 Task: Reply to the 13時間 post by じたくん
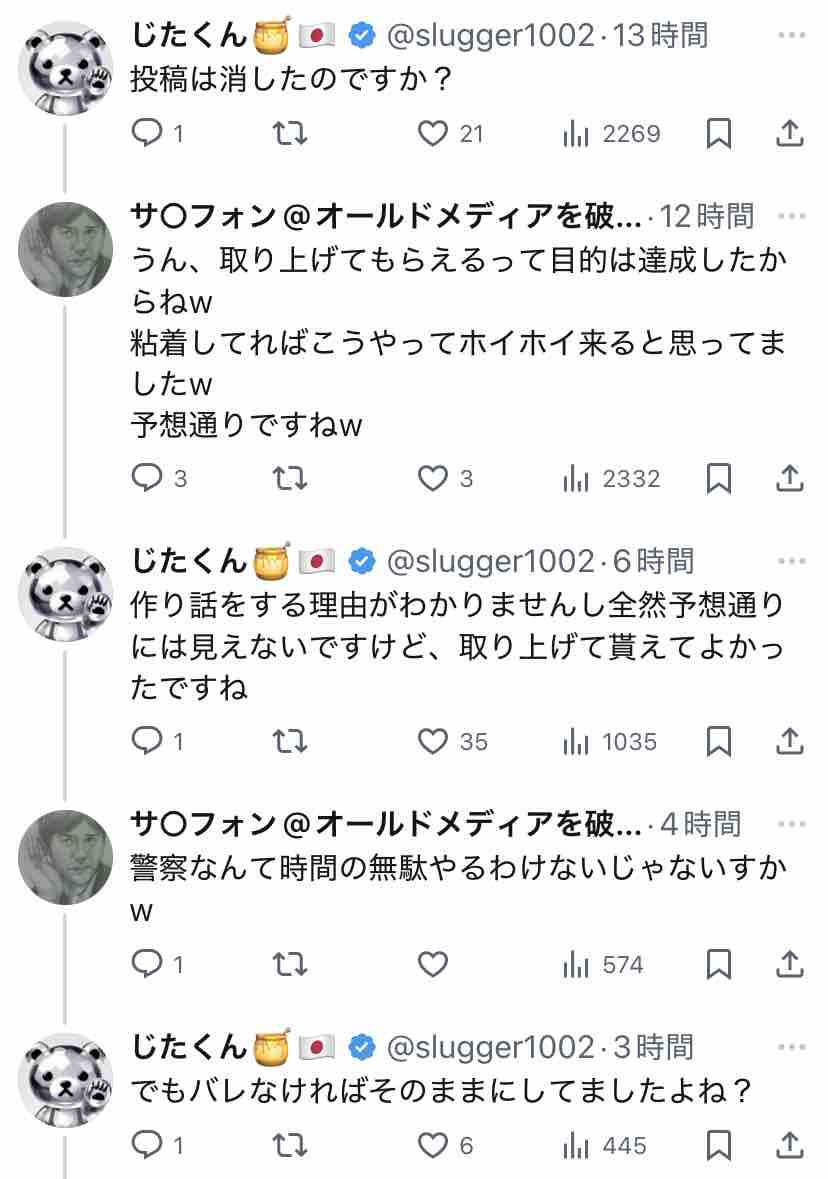(147, 133)
